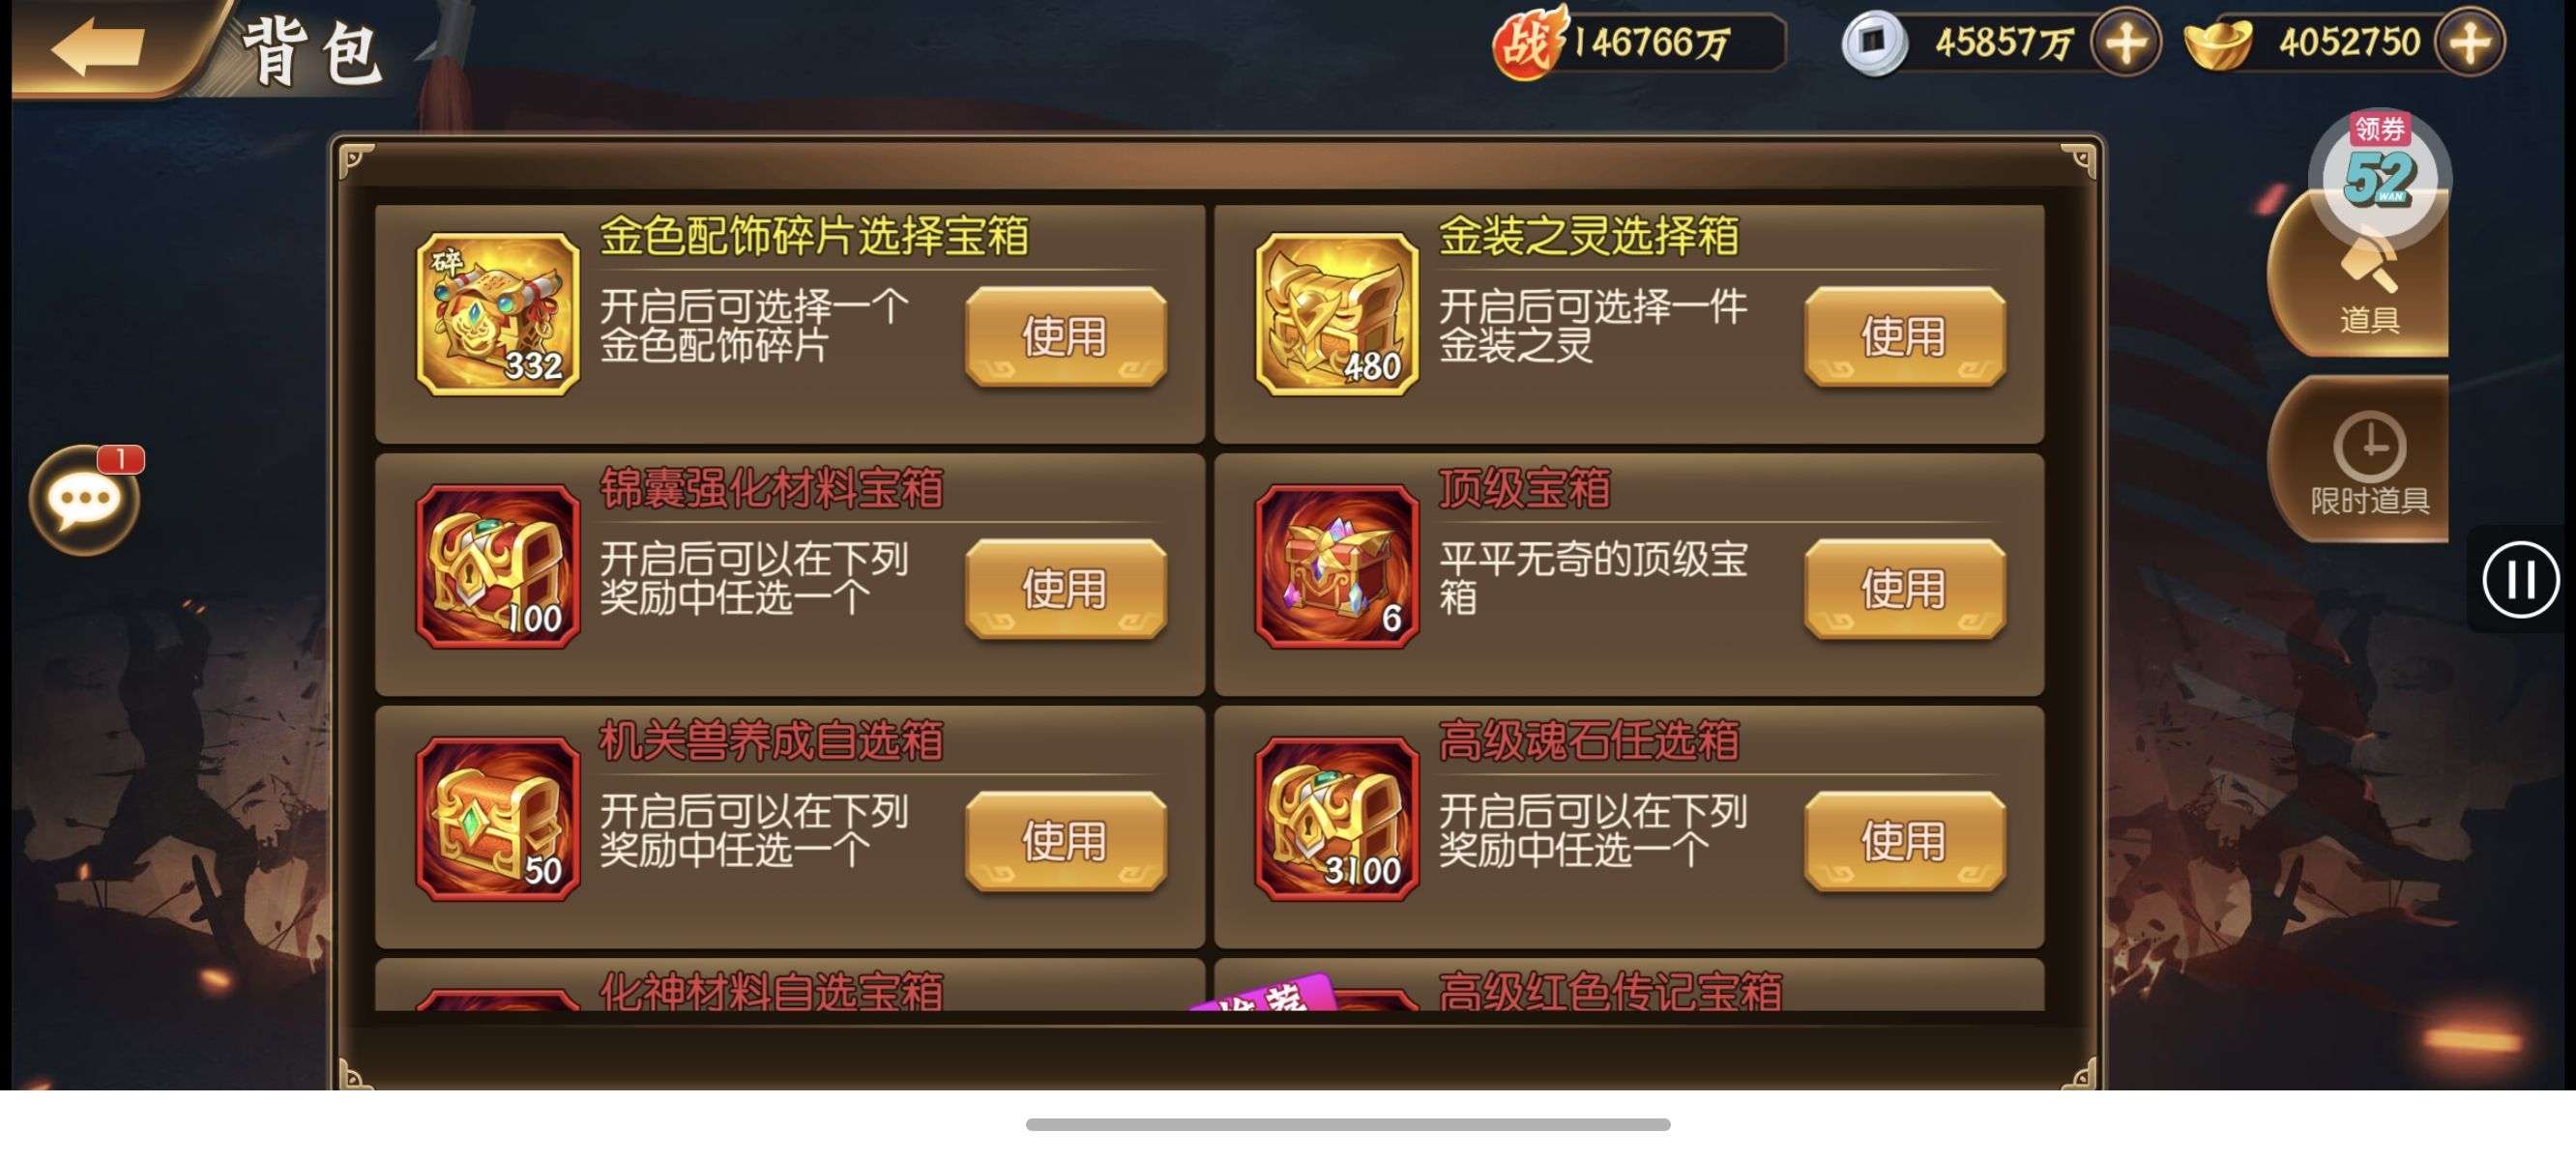This screenshot has width=2576, height=1160.
Task: Use the 金装之灵选择箱
Action: (1904, 336)
